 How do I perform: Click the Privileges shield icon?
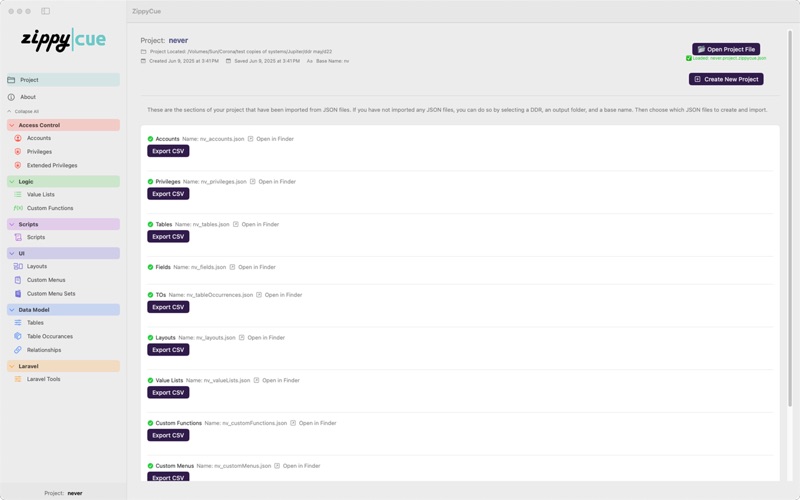(x=18, y=152)
